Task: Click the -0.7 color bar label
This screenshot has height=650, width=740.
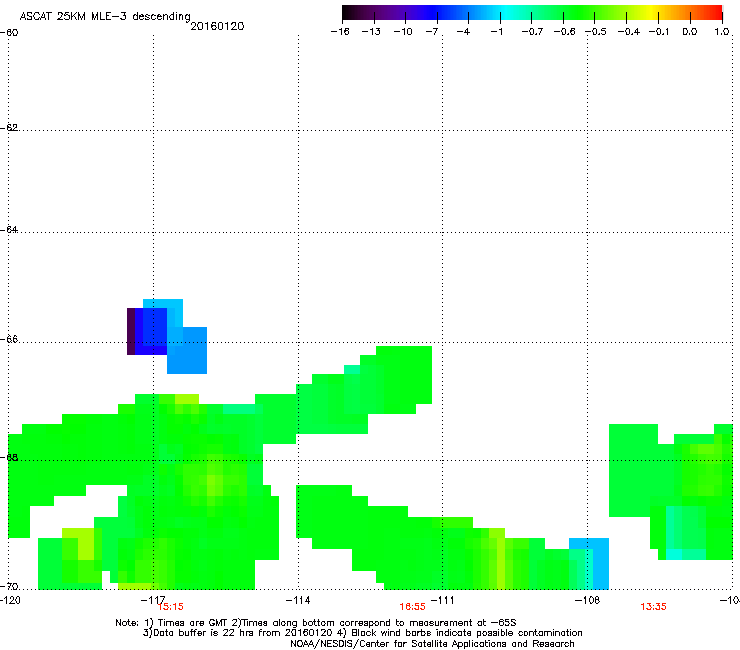Action: 532,32
